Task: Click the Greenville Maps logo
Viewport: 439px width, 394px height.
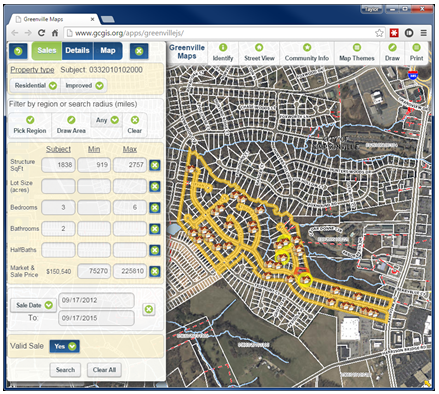Action: [x=187, y=52]
